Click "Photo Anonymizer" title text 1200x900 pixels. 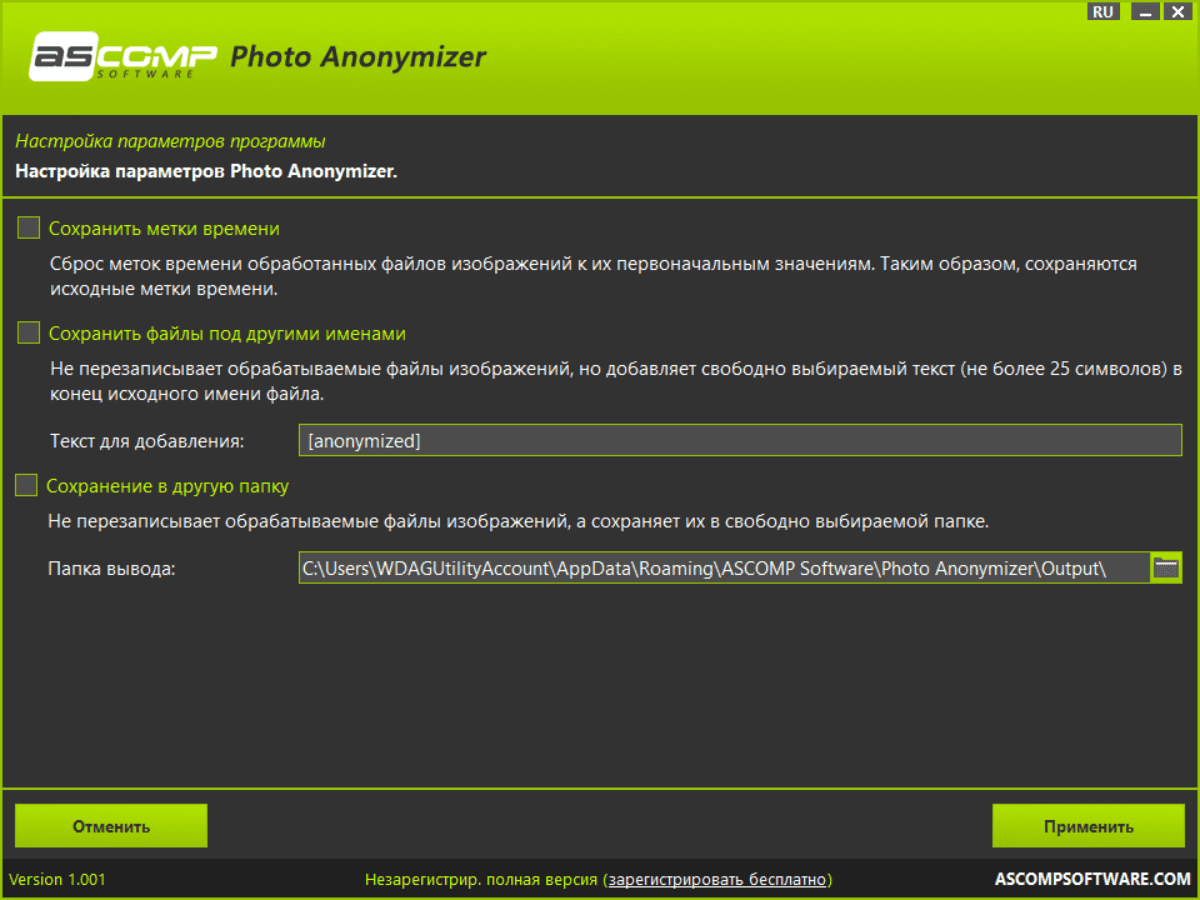click(x=358, y=57)
